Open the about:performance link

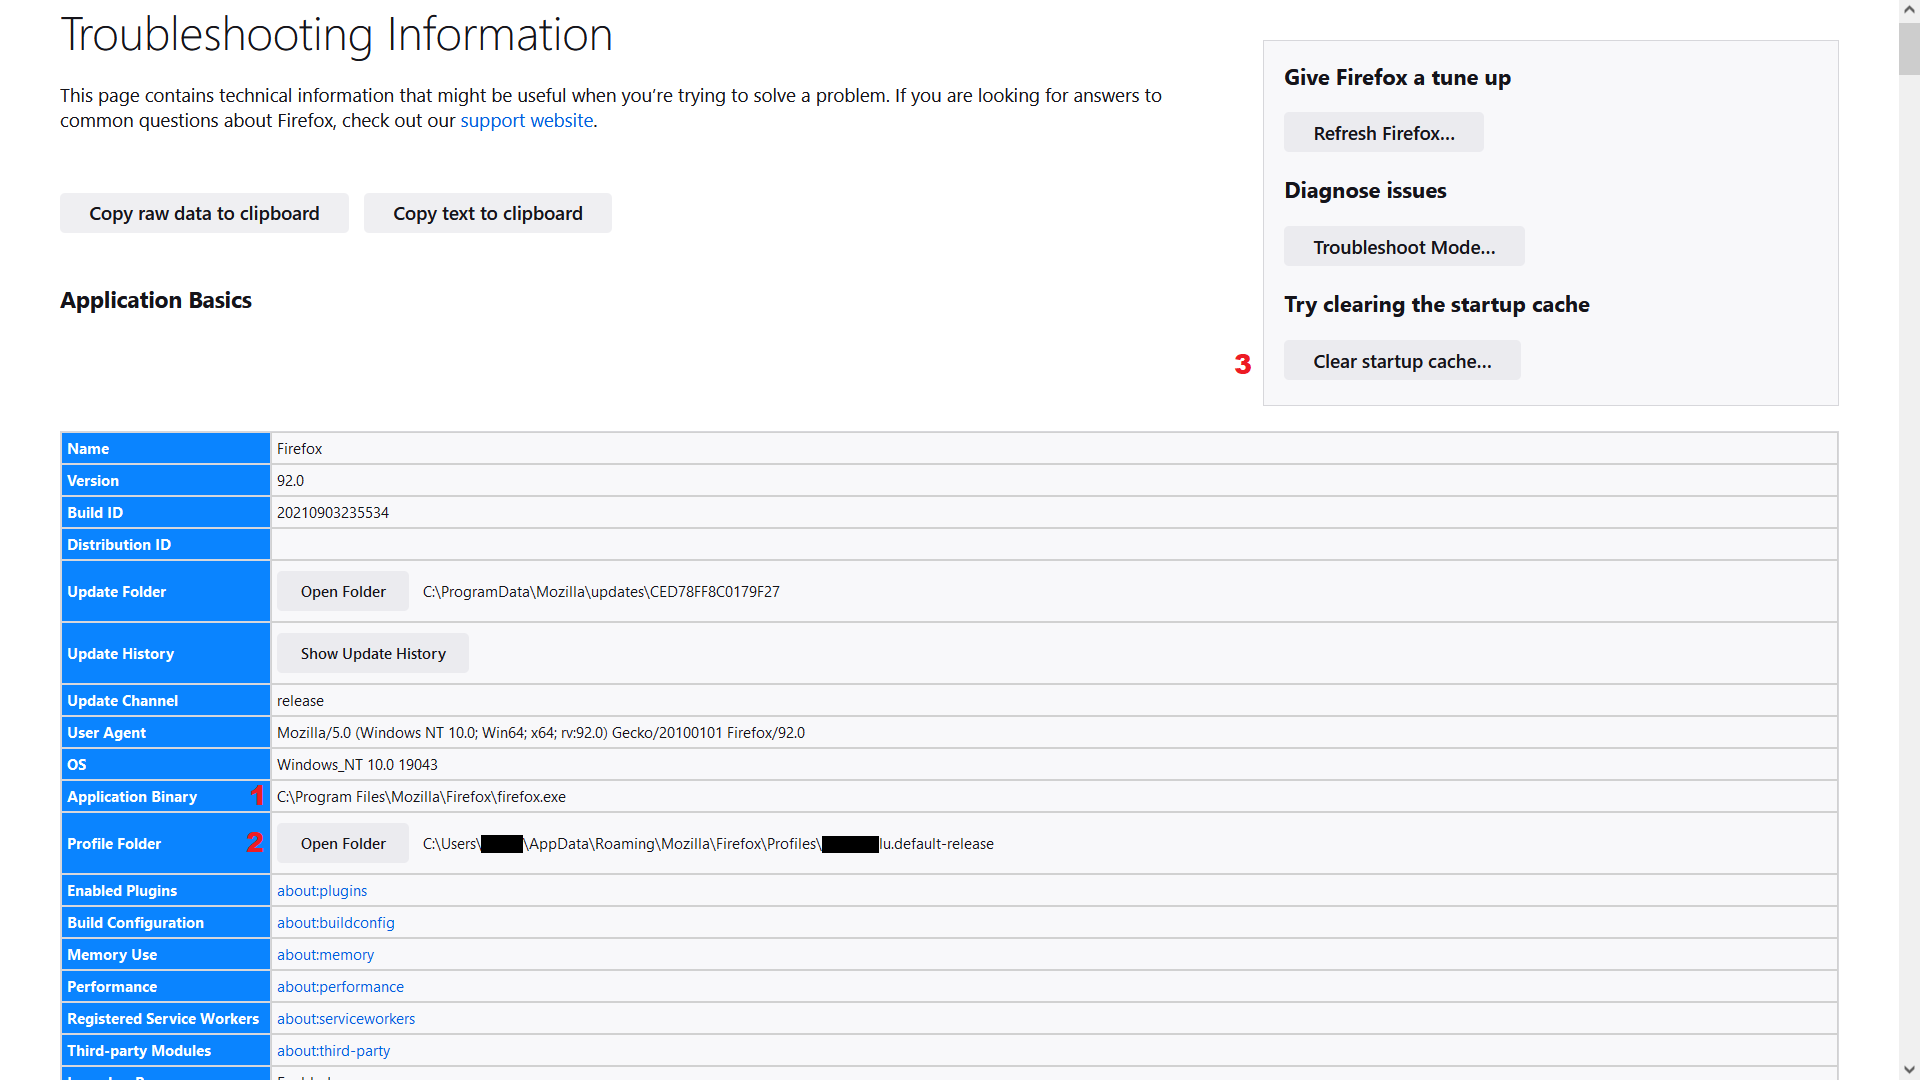340,986
